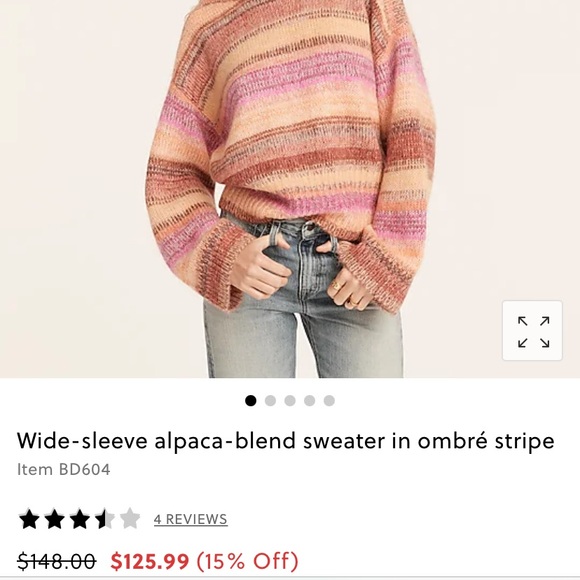Show the fourth product image via dot
The image size is (580, 580).
[310, 401]
